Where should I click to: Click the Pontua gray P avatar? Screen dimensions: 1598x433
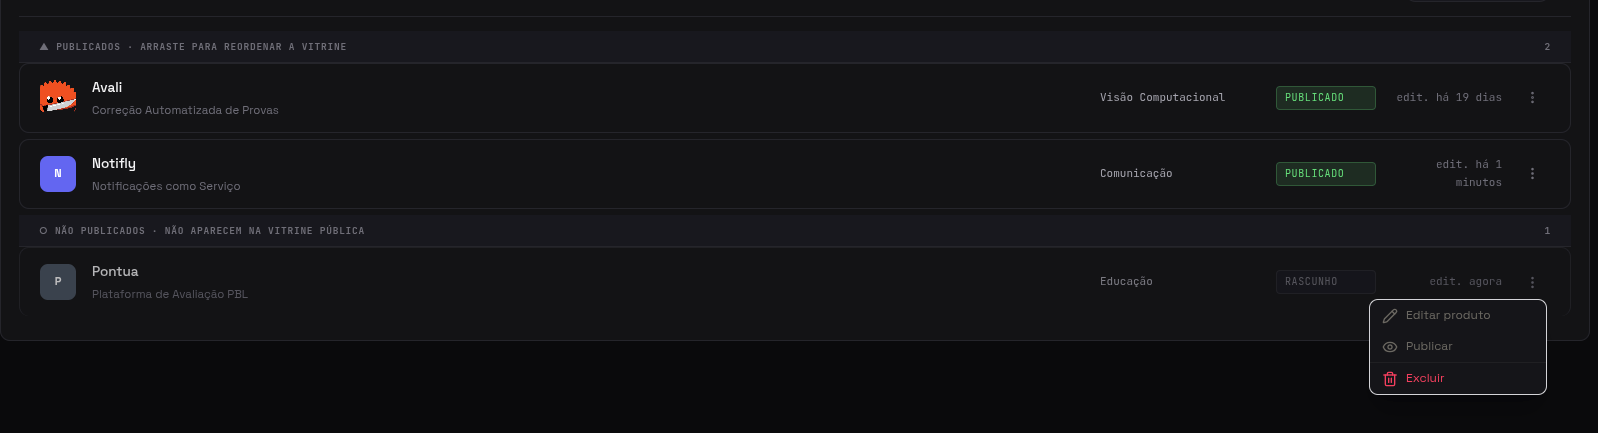click(x=58, y=281)
